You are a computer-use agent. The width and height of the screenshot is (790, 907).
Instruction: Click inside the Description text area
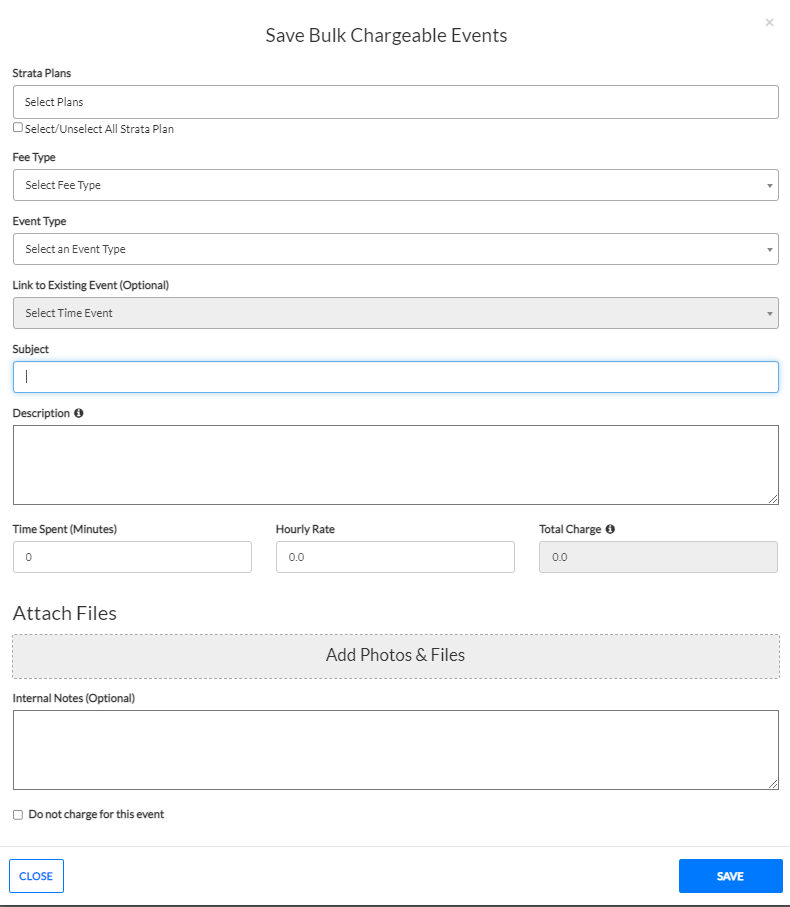pos(395,465)
